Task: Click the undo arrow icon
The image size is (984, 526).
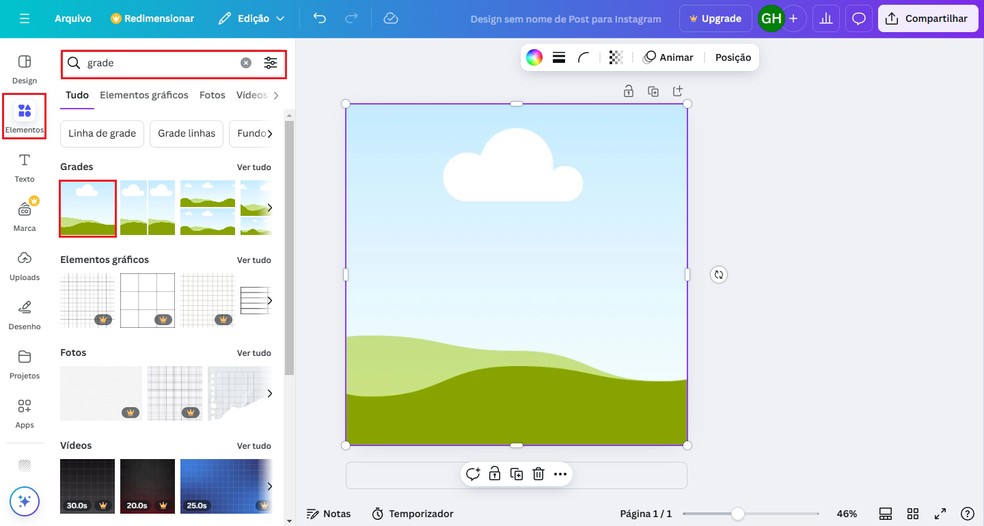Action: (319, 18)
